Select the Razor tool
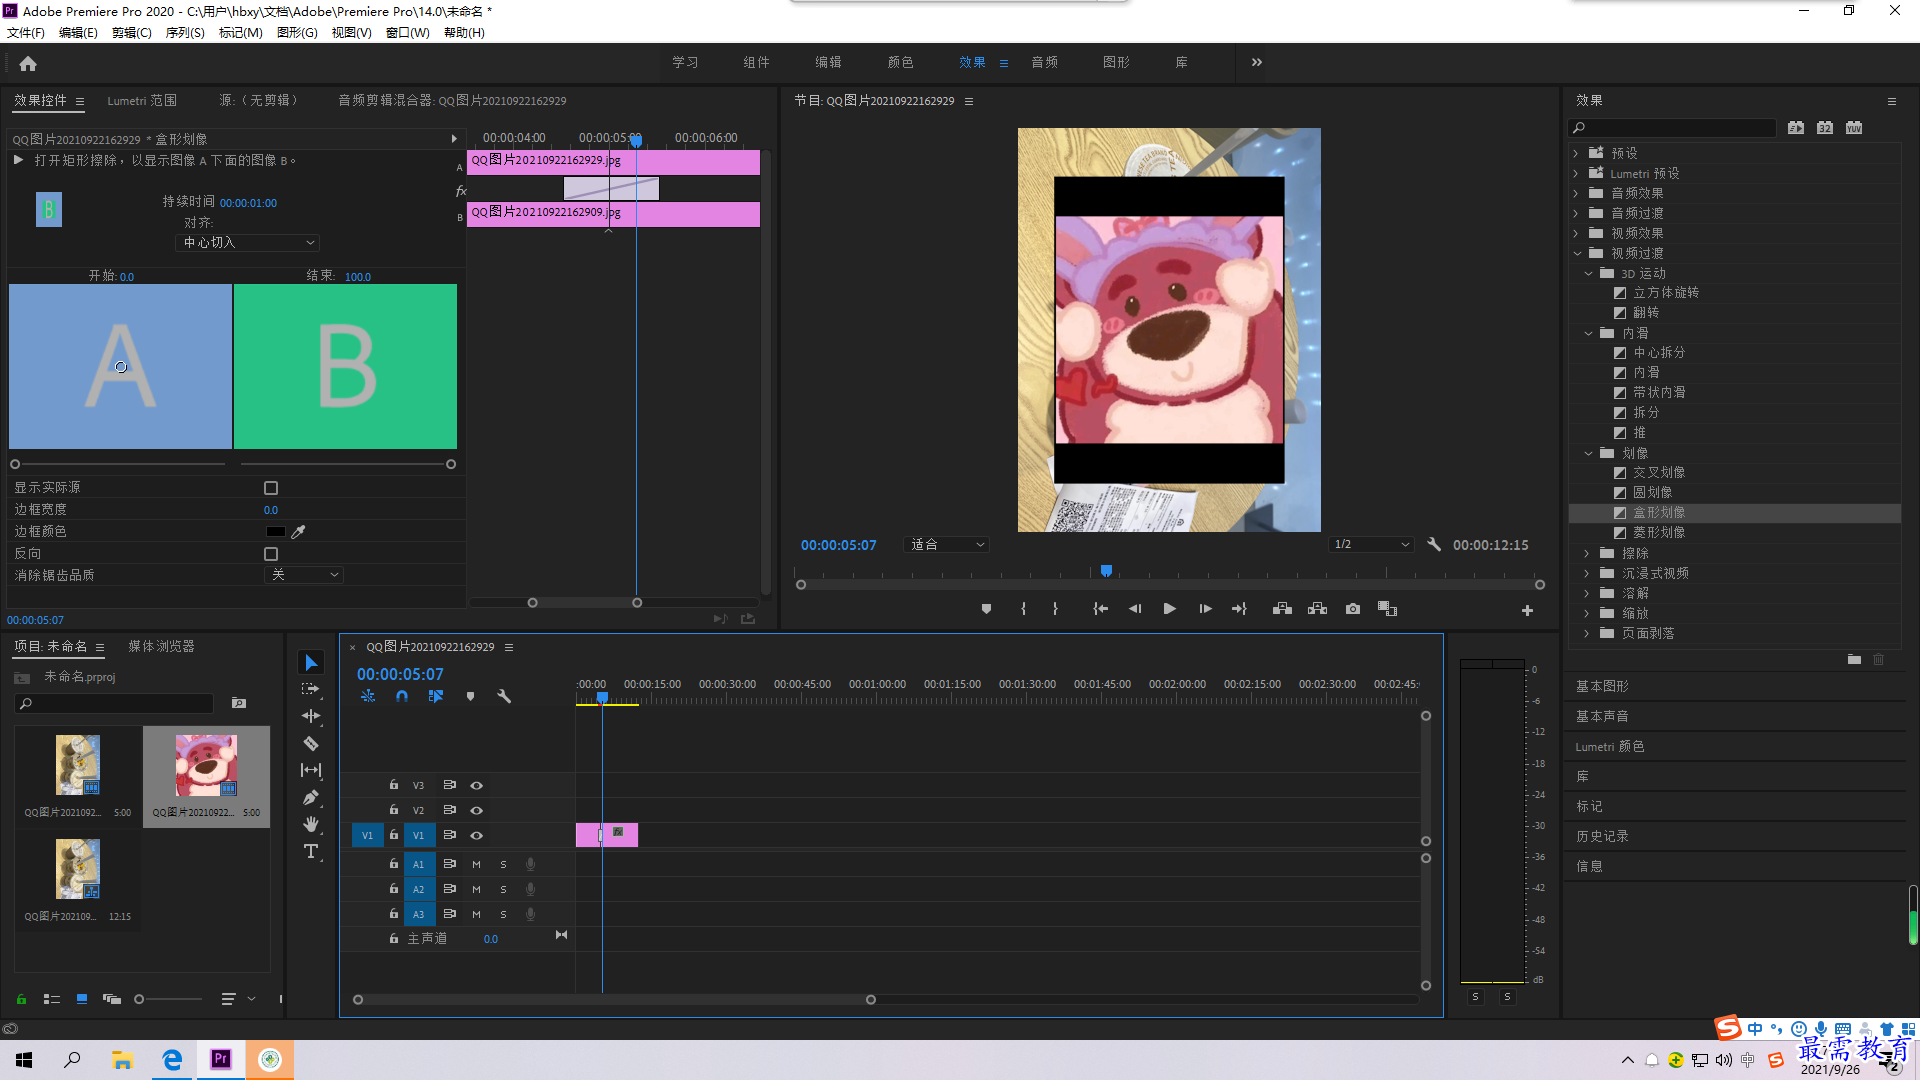This screenshot has width=1920, height=1080. (311, 743)
